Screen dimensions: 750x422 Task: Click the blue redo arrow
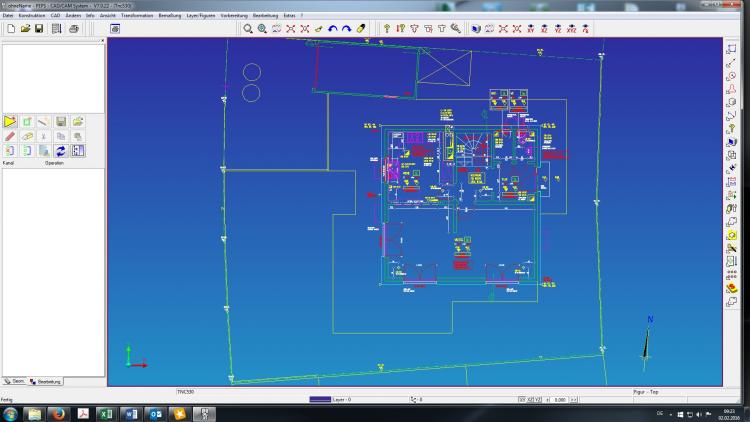[x=347, y=29]
